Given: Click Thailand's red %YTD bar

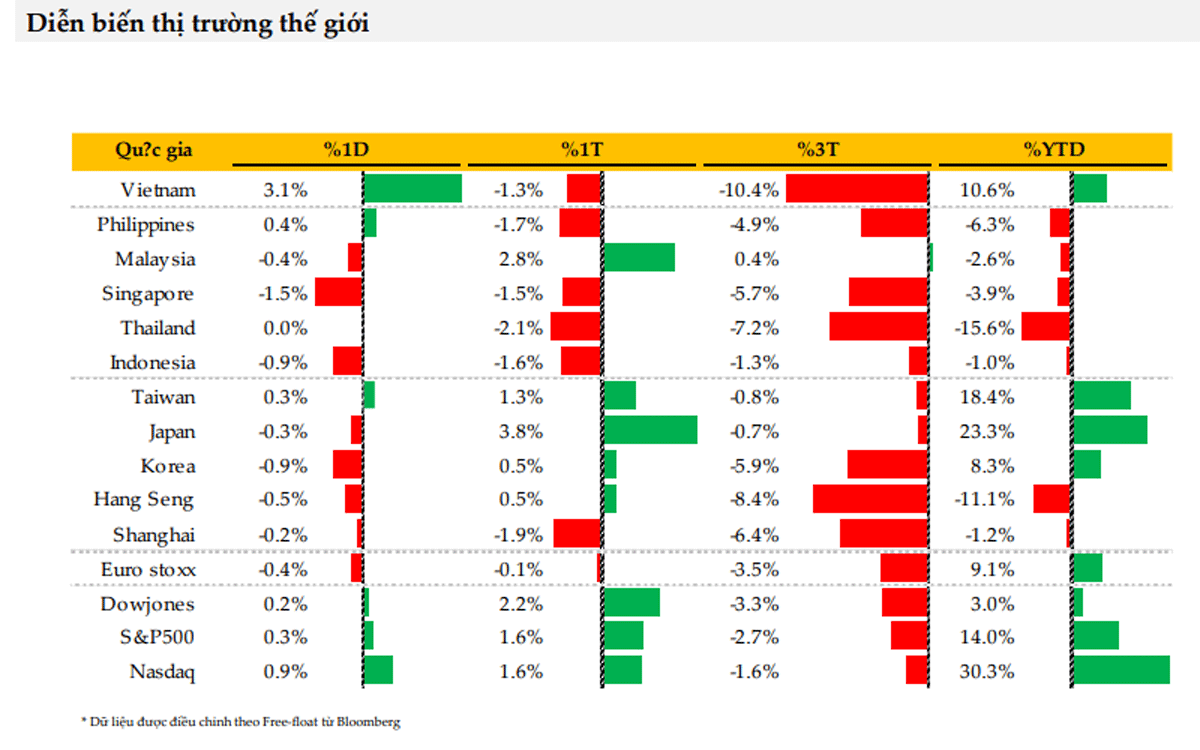Looking at the screenshot, I should coord(1045,327).
